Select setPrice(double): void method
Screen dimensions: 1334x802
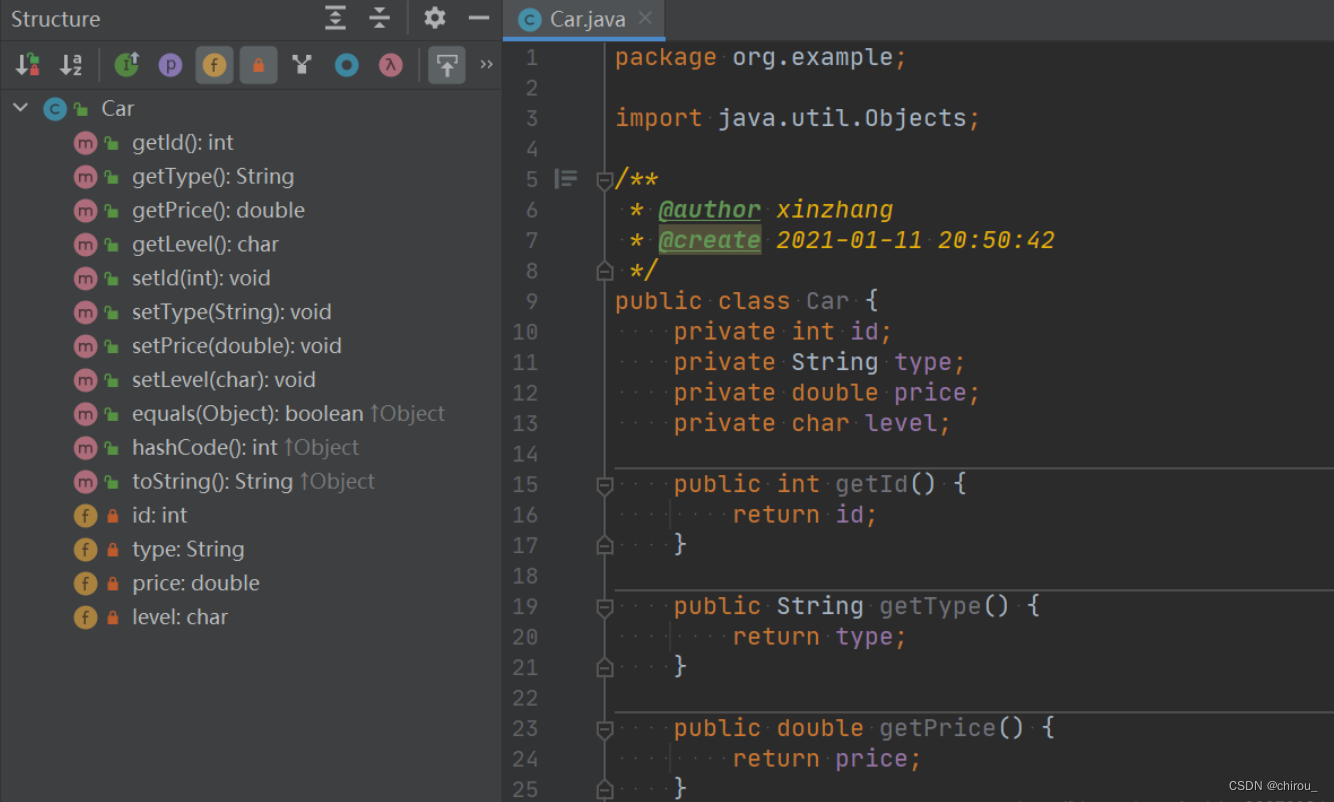[237, 346]
